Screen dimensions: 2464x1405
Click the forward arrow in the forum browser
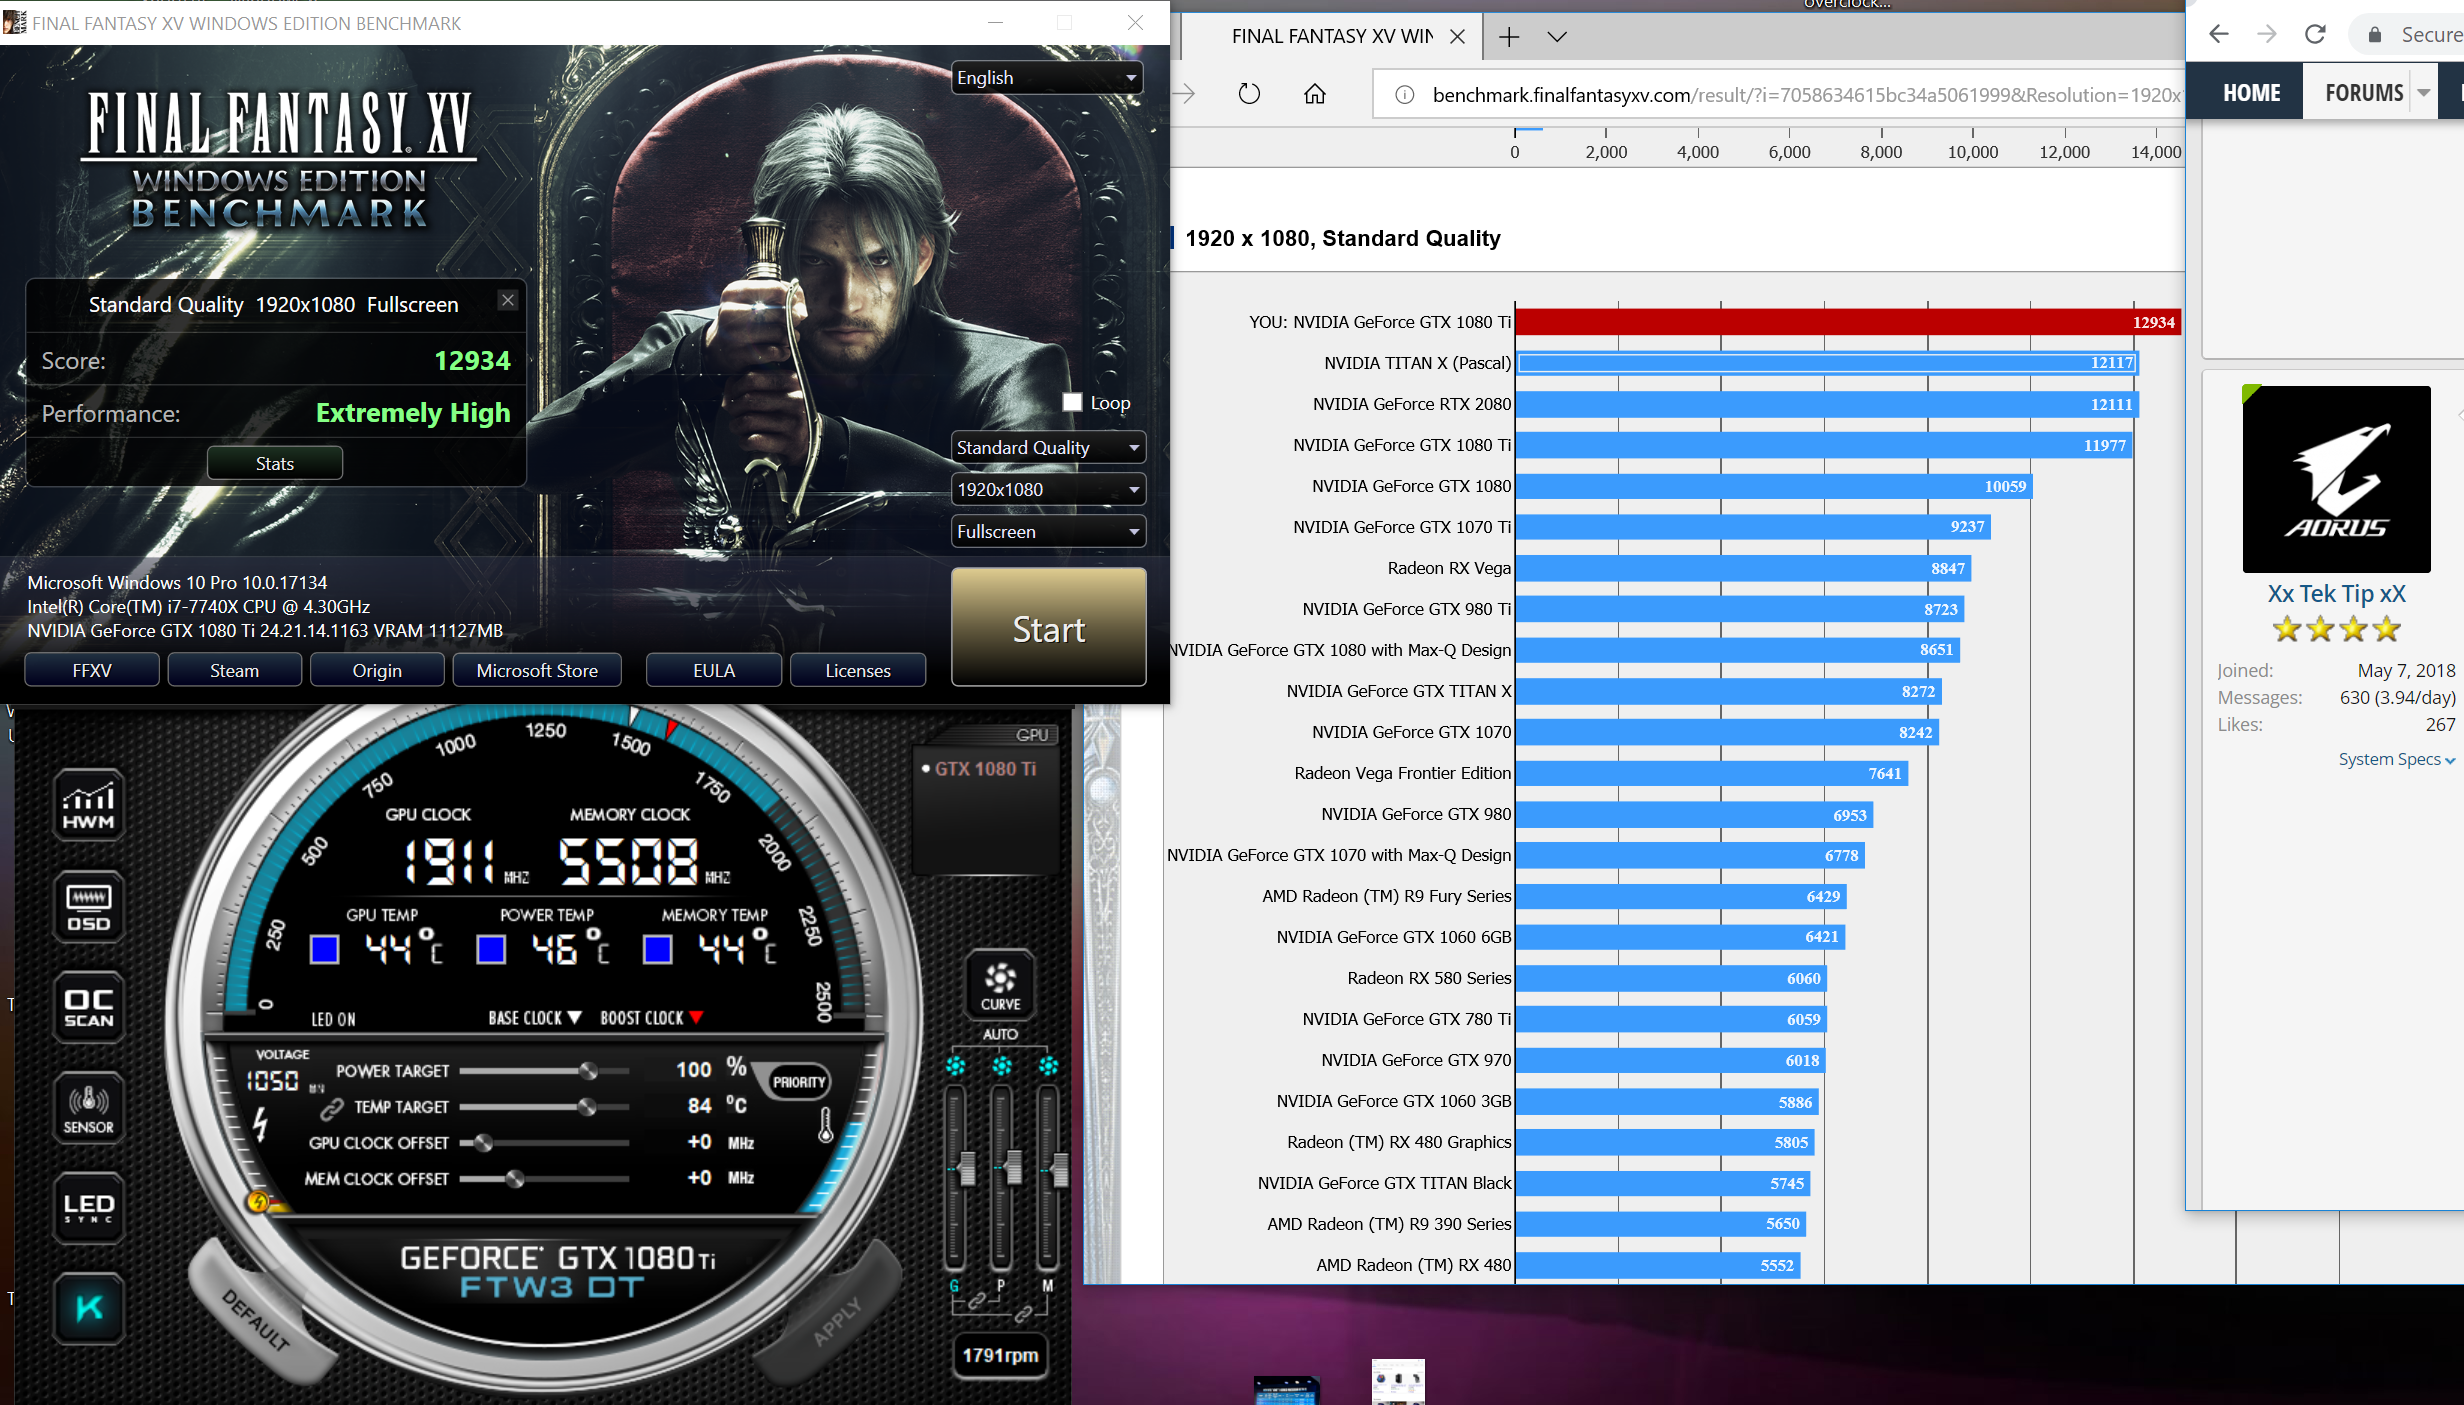(x=2266, y=34)
